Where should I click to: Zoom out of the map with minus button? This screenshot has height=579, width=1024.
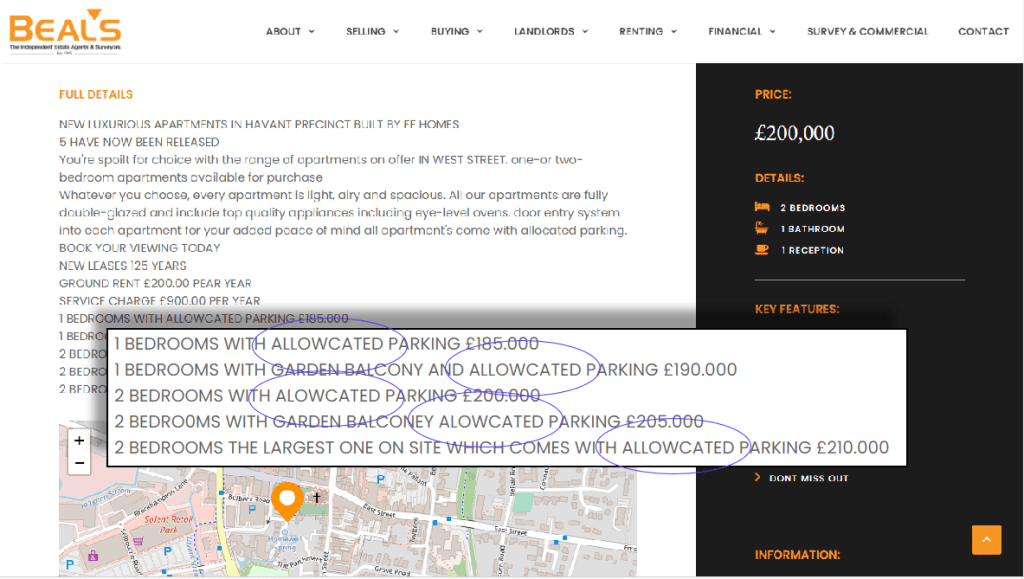coord(79,463)
